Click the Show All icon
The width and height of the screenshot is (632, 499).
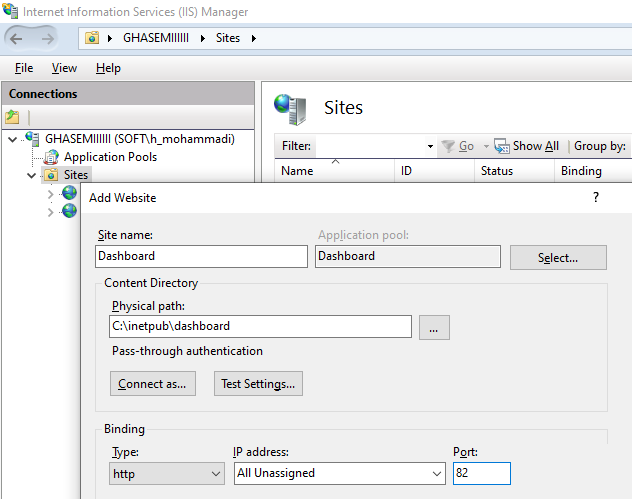[502, 146]
